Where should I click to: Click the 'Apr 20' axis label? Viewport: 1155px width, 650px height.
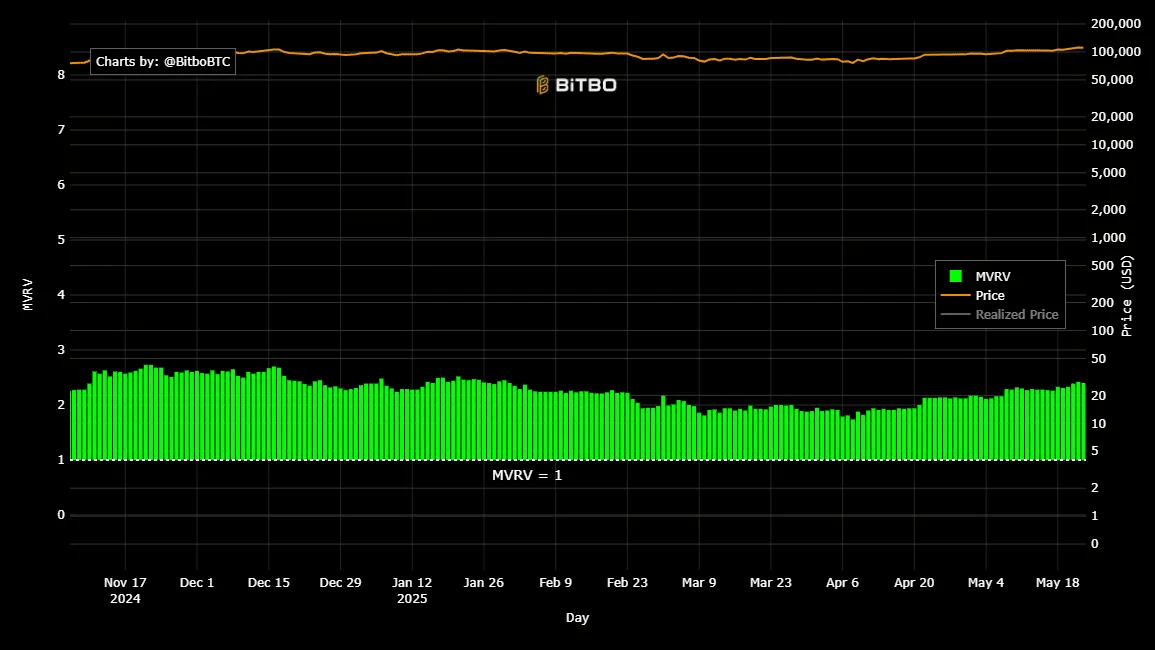point(914,582)
